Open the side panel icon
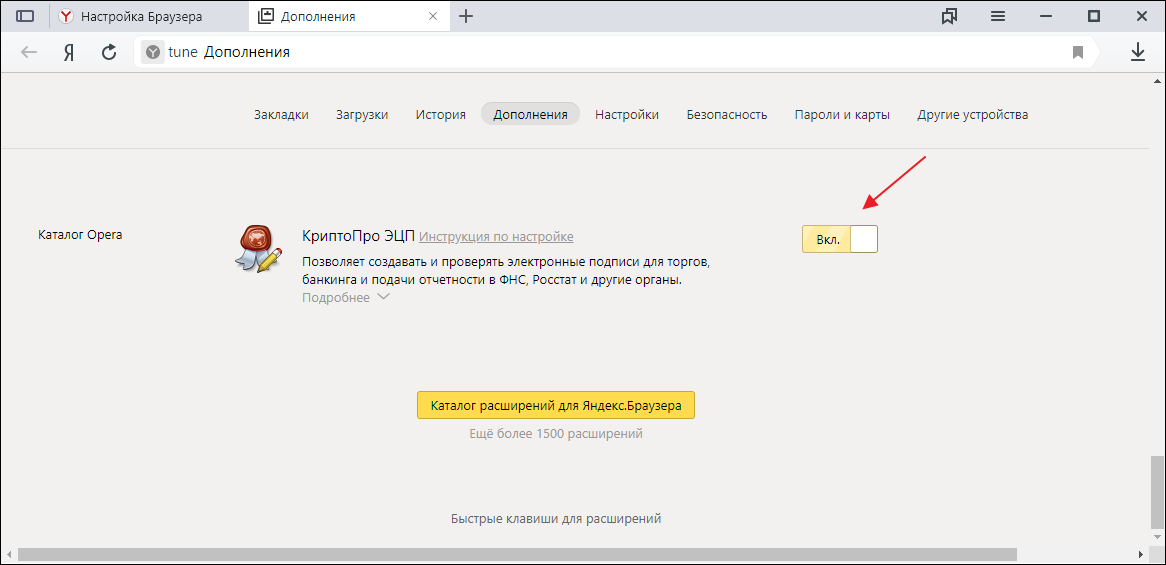The image size is (1166, 565). [x=25, y=16]
